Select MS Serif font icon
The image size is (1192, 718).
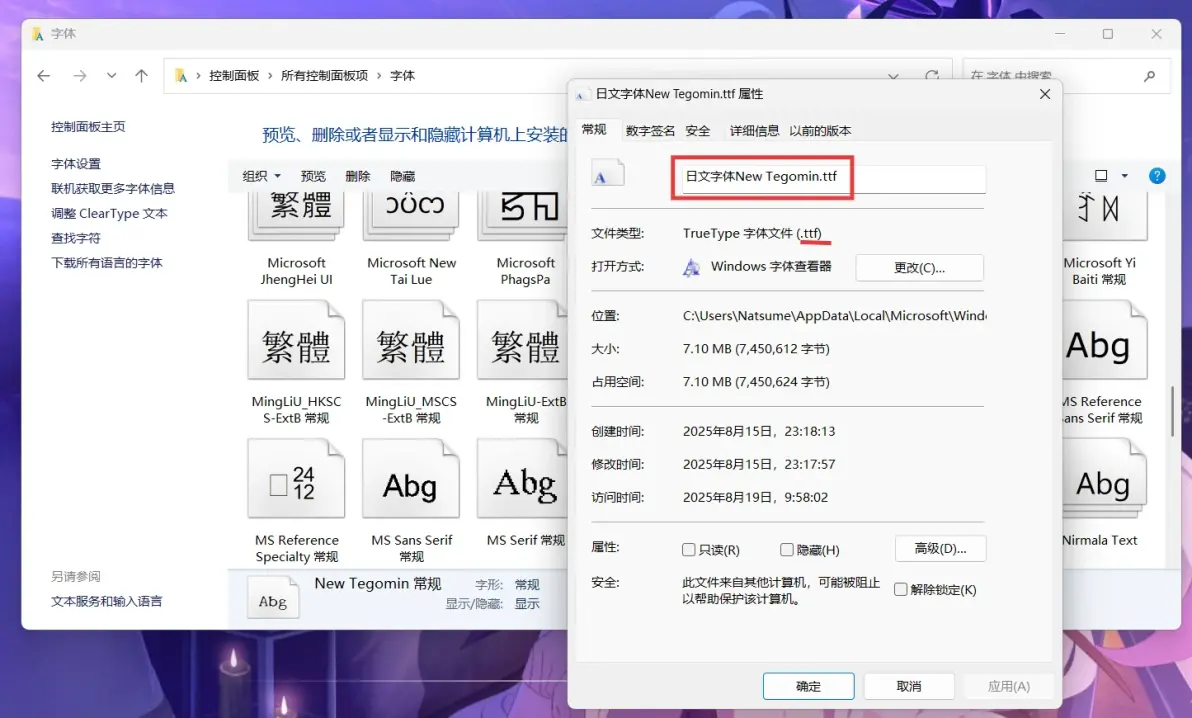(523, 478)
